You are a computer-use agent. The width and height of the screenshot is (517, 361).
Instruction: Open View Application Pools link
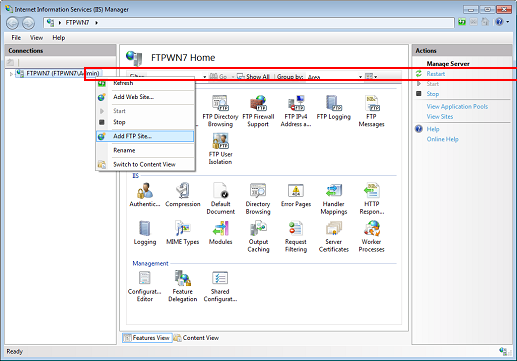coord(457,106)
